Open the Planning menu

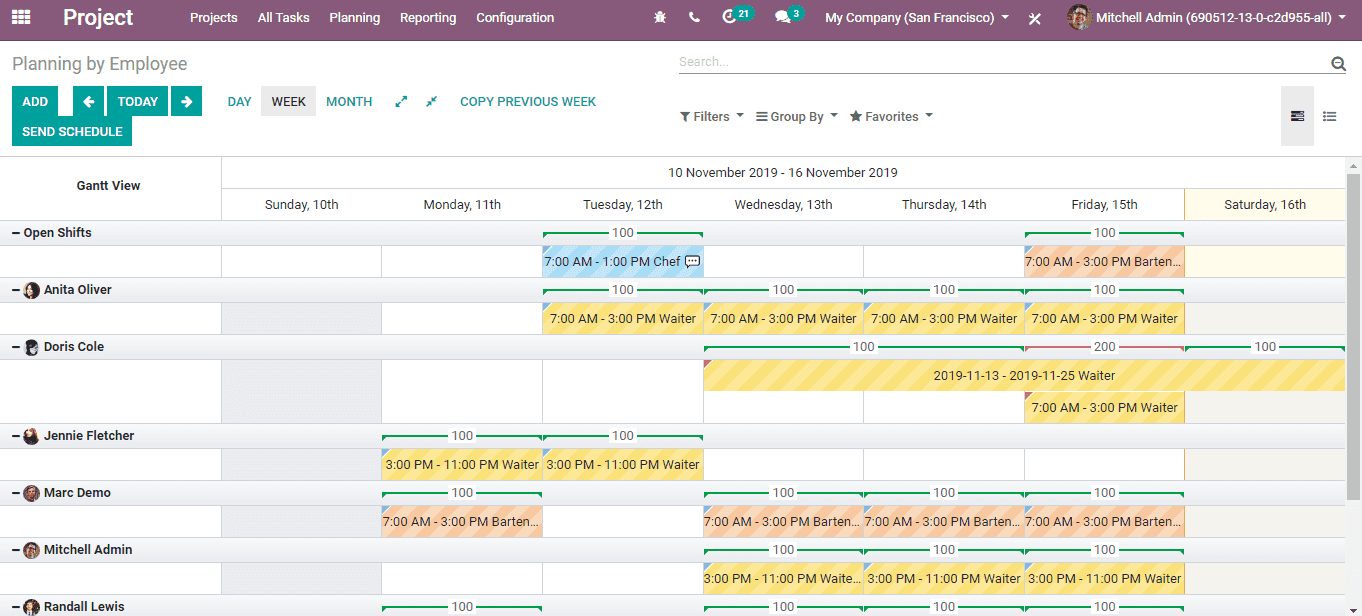(x=354, y=18)
